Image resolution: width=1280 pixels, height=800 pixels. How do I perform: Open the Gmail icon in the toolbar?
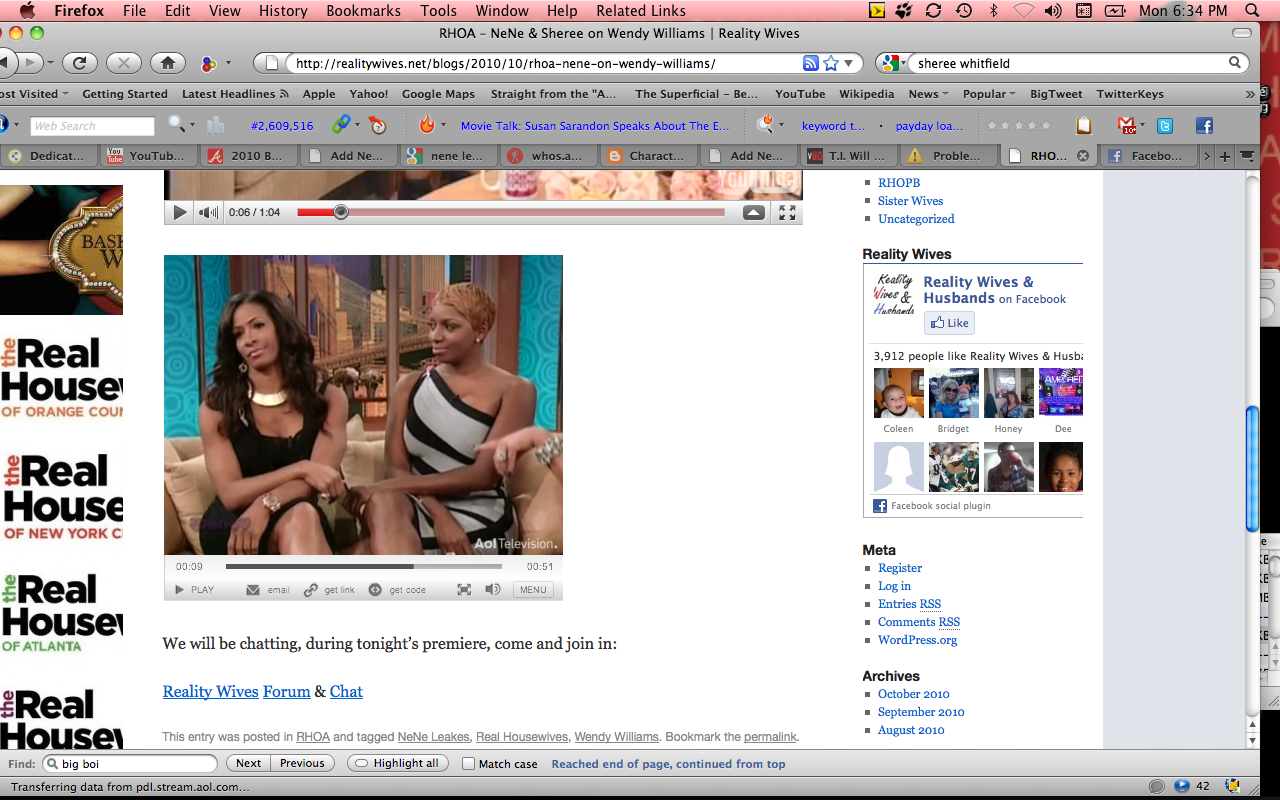tap(1127, 126)
